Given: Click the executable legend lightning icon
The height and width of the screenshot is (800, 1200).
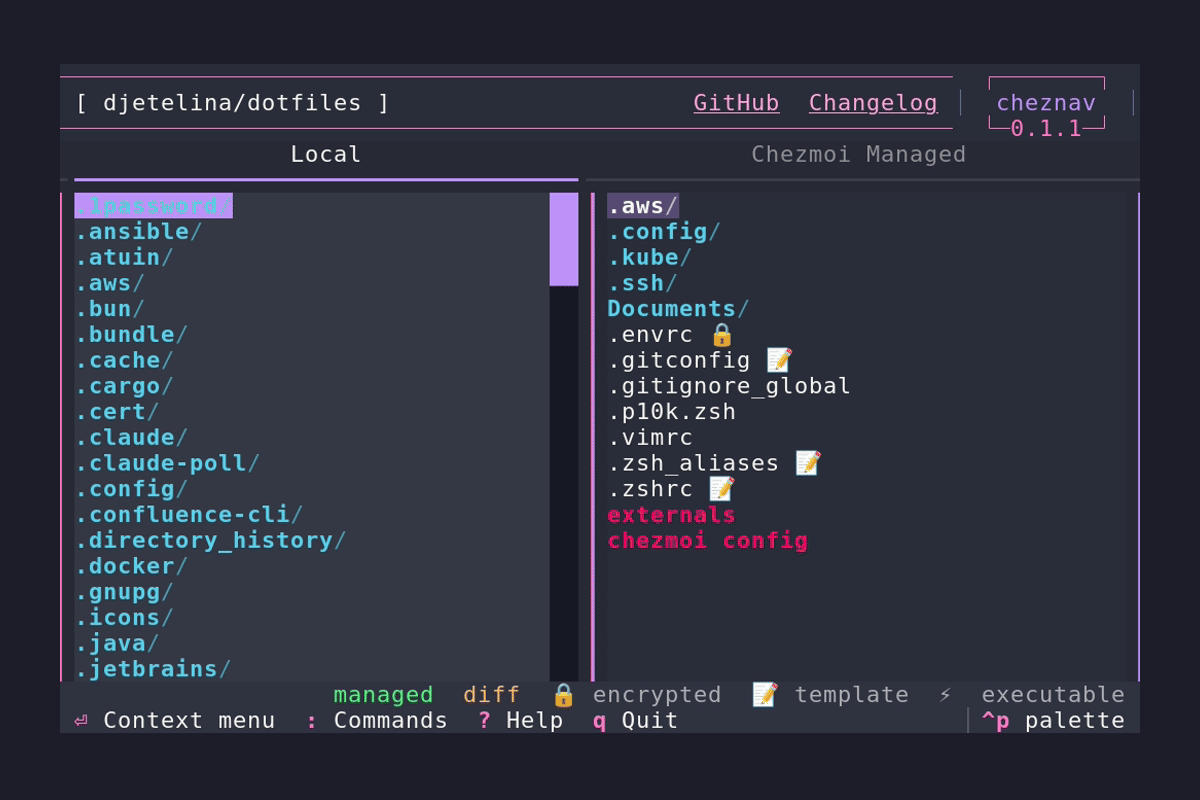Looking at the screenshot, I should [x=945, y=695].
